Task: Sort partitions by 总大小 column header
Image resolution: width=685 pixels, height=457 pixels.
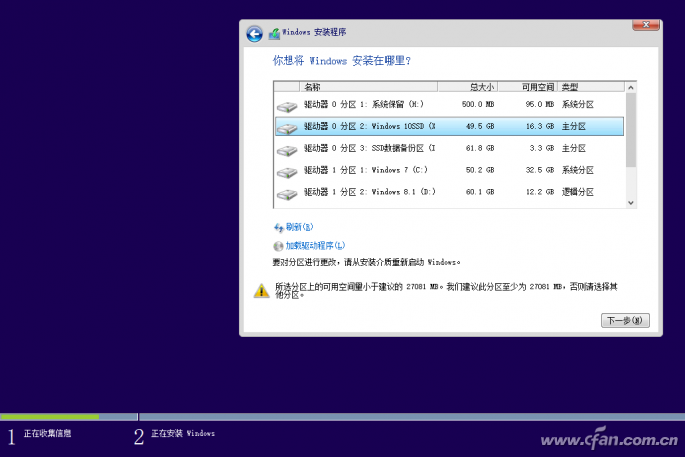Action: click(467, 87)
